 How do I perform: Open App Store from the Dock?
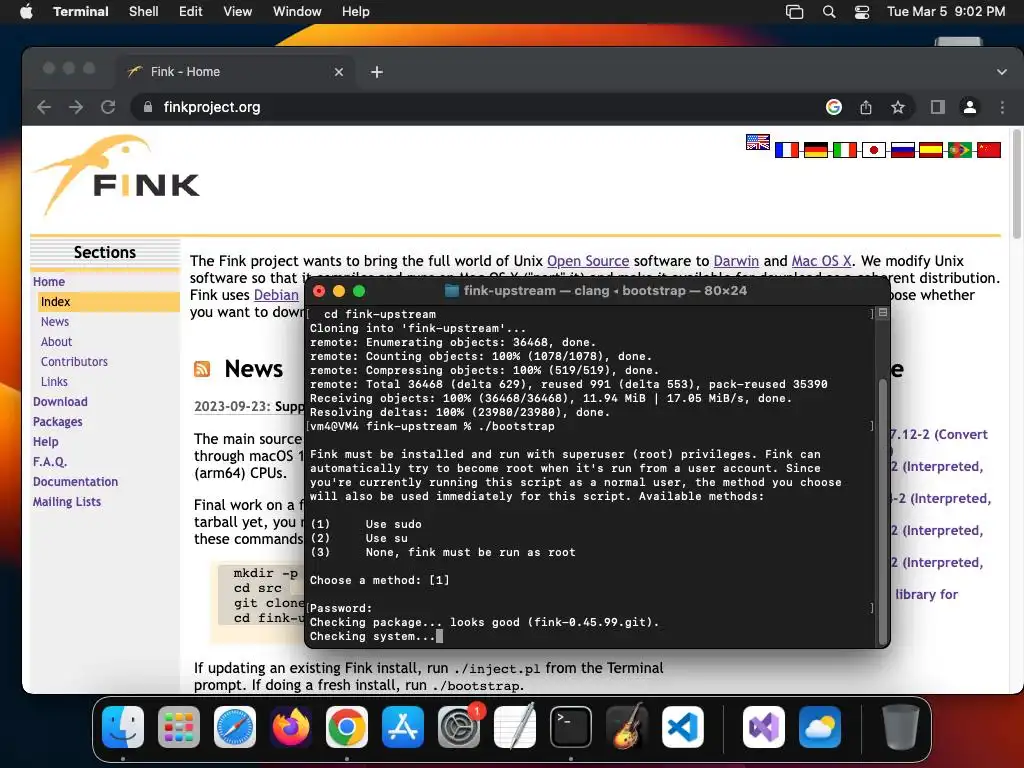tap(403, 727)
